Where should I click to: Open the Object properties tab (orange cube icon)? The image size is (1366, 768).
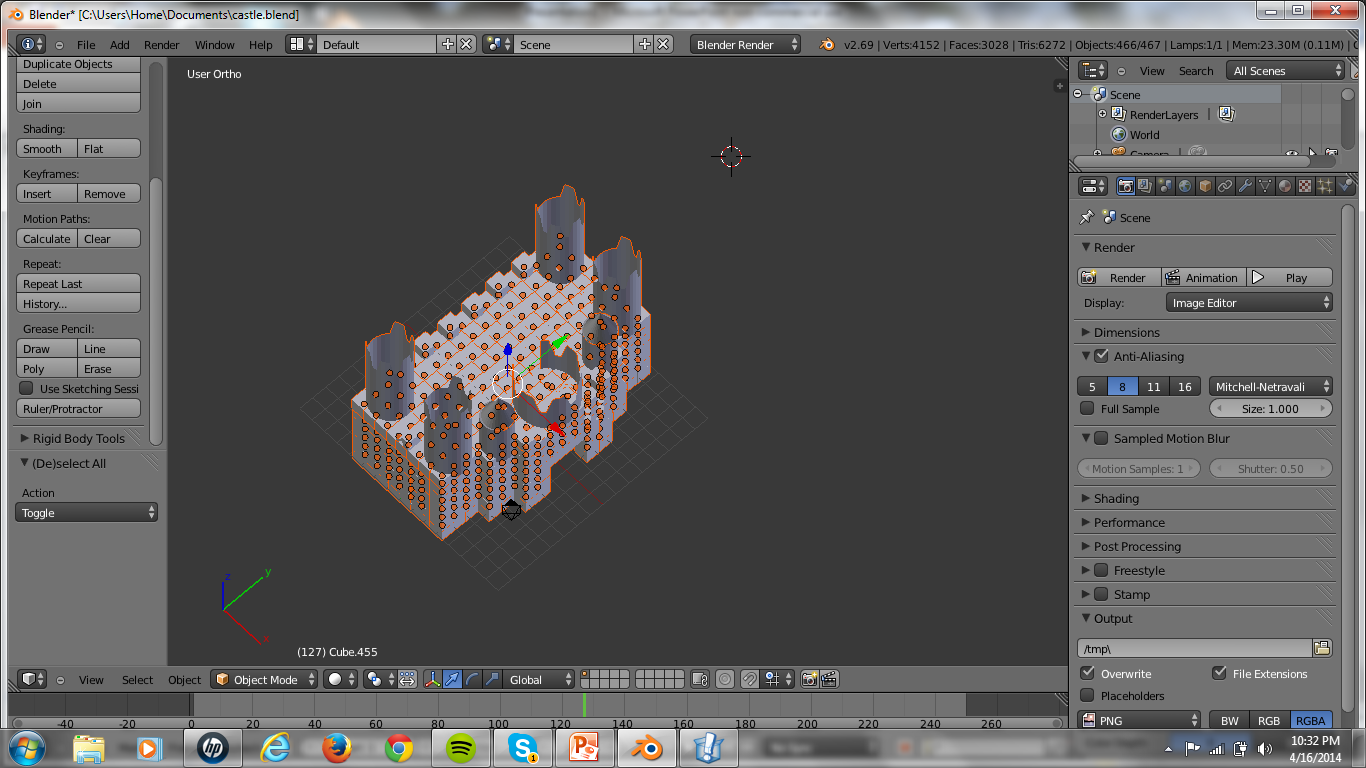pyautogui.click(x=1205, y=185)
